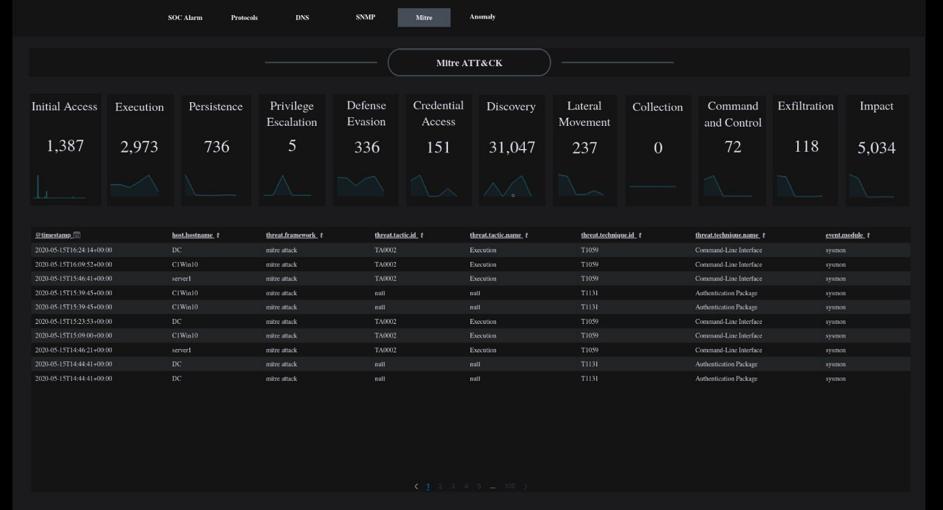Click the Impact trend sparkline
The image size is (943, 510).
coord(876,187)
